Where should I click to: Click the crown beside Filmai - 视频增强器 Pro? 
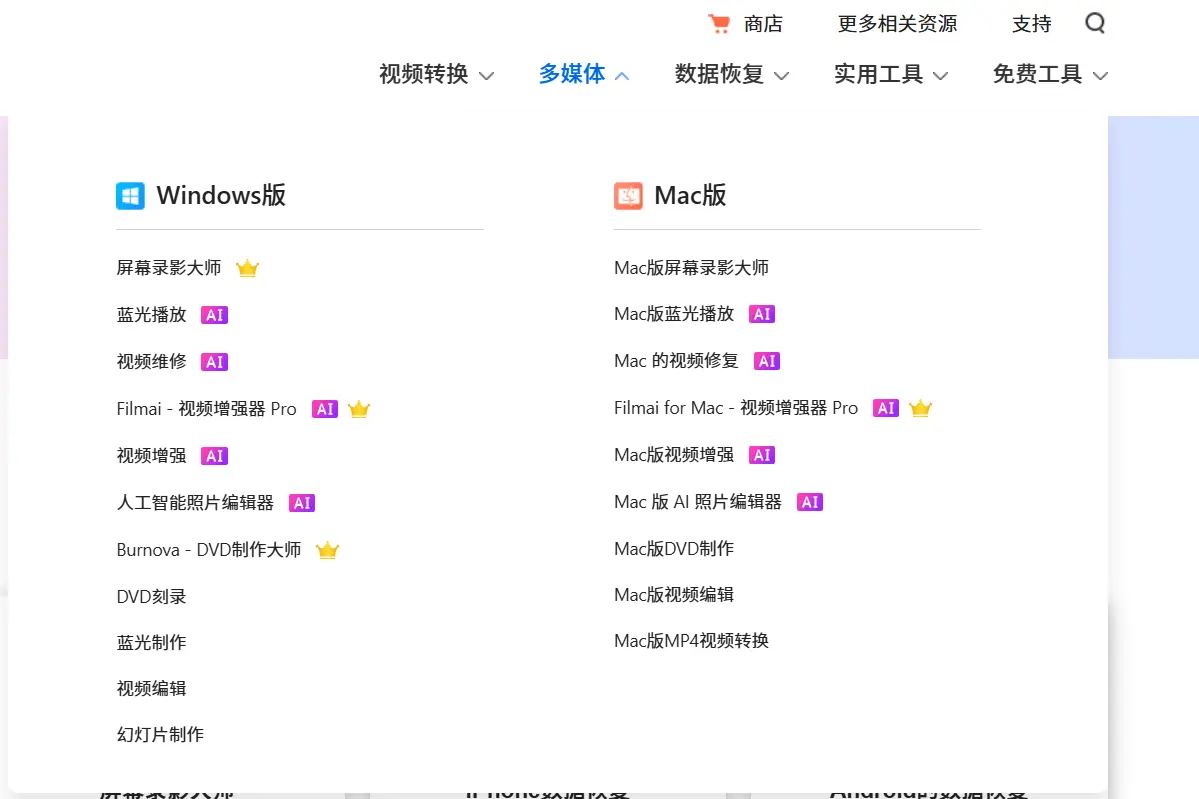(359, 408)
